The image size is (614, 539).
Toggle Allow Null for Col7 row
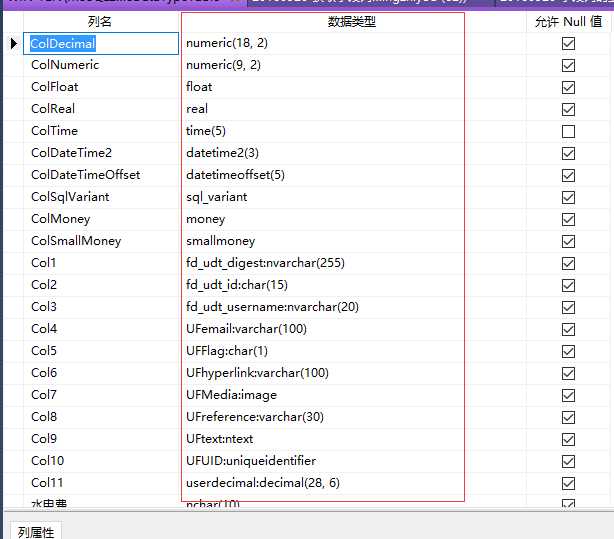[x=568, y=395]
